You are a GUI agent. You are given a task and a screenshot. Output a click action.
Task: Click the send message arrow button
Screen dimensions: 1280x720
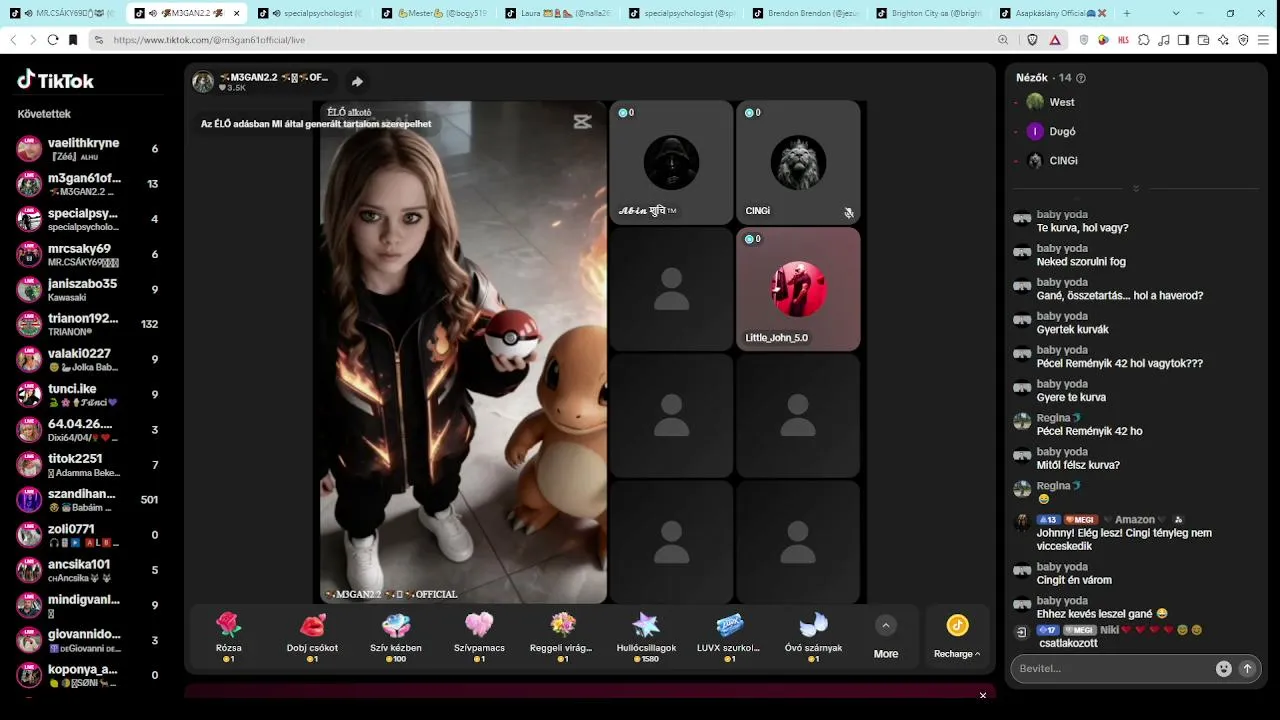(1247, 669)
